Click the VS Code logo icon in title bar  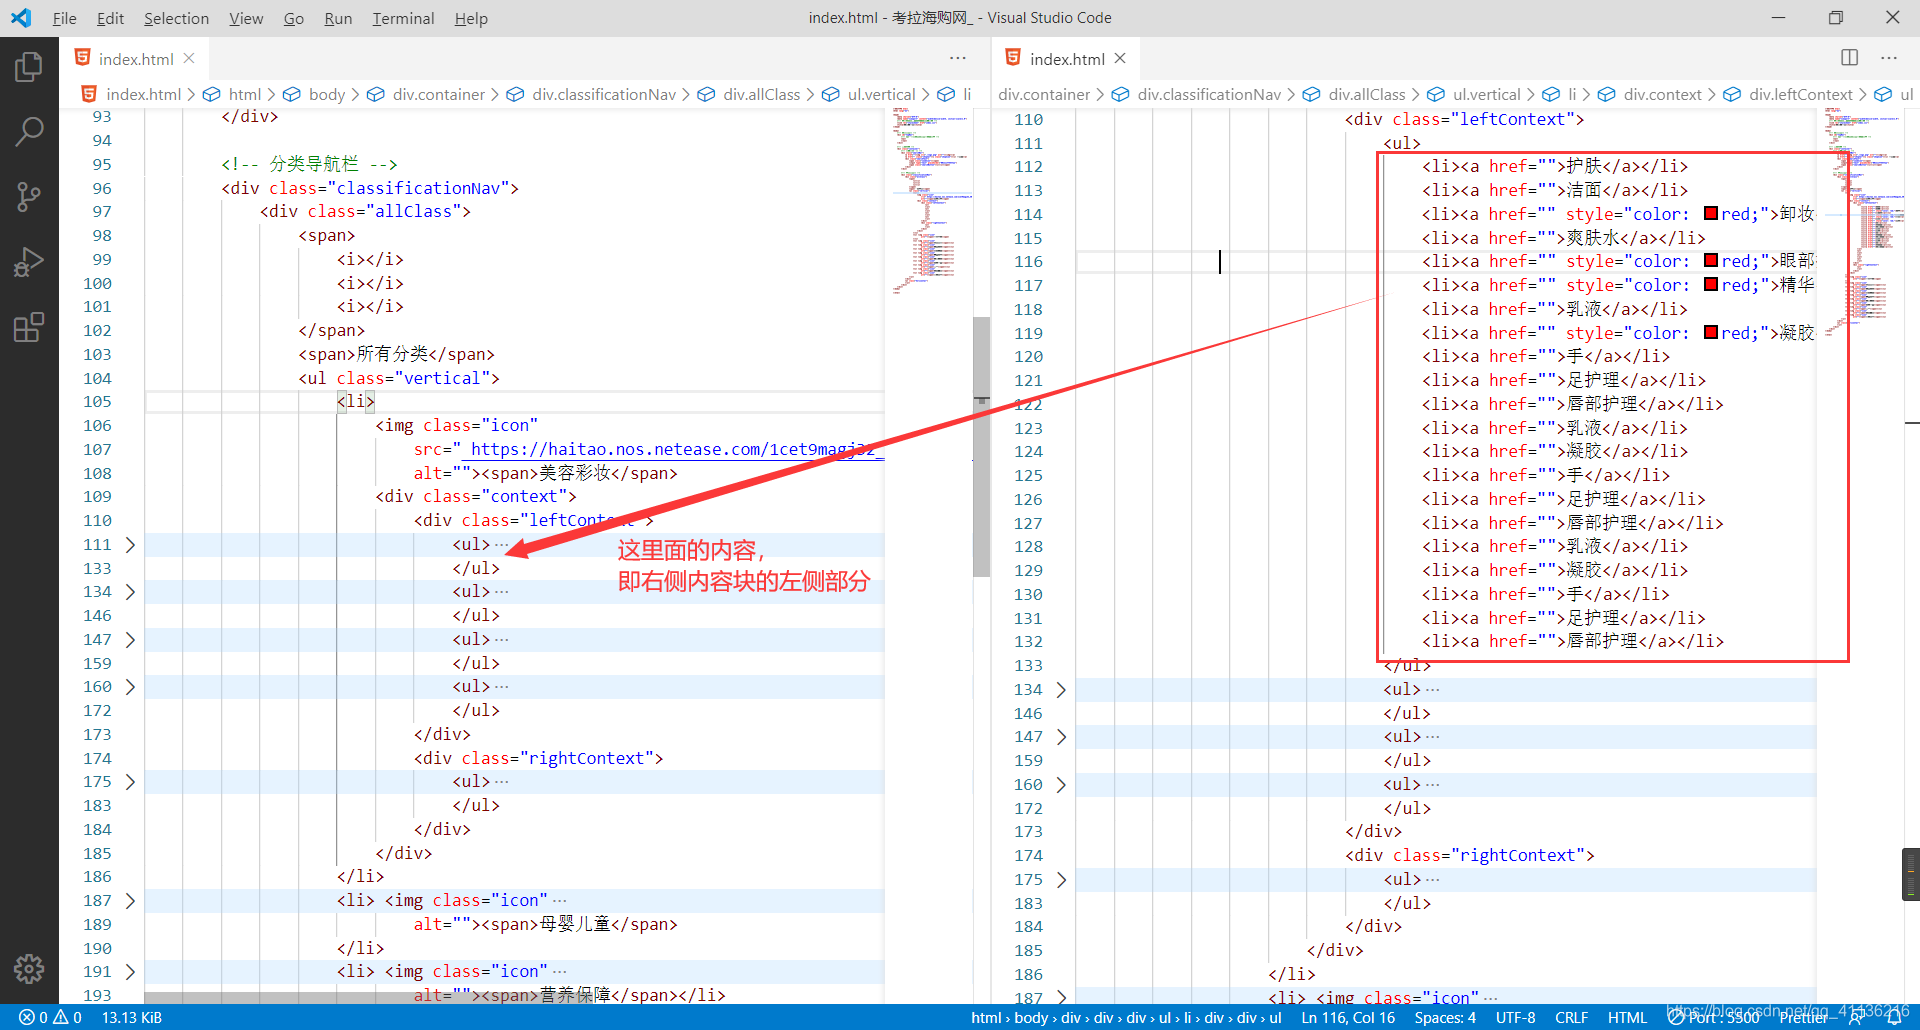point(21,18)
